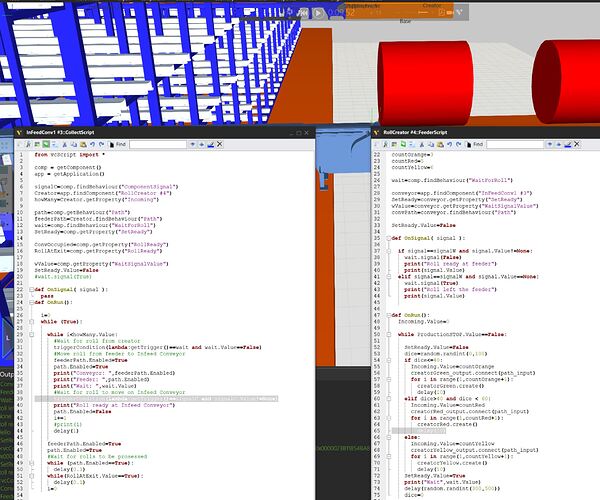The width and height of the screenshot is (600, 500).
Task: Click Find field in FeederScript editor
Action: coord(515,144)
